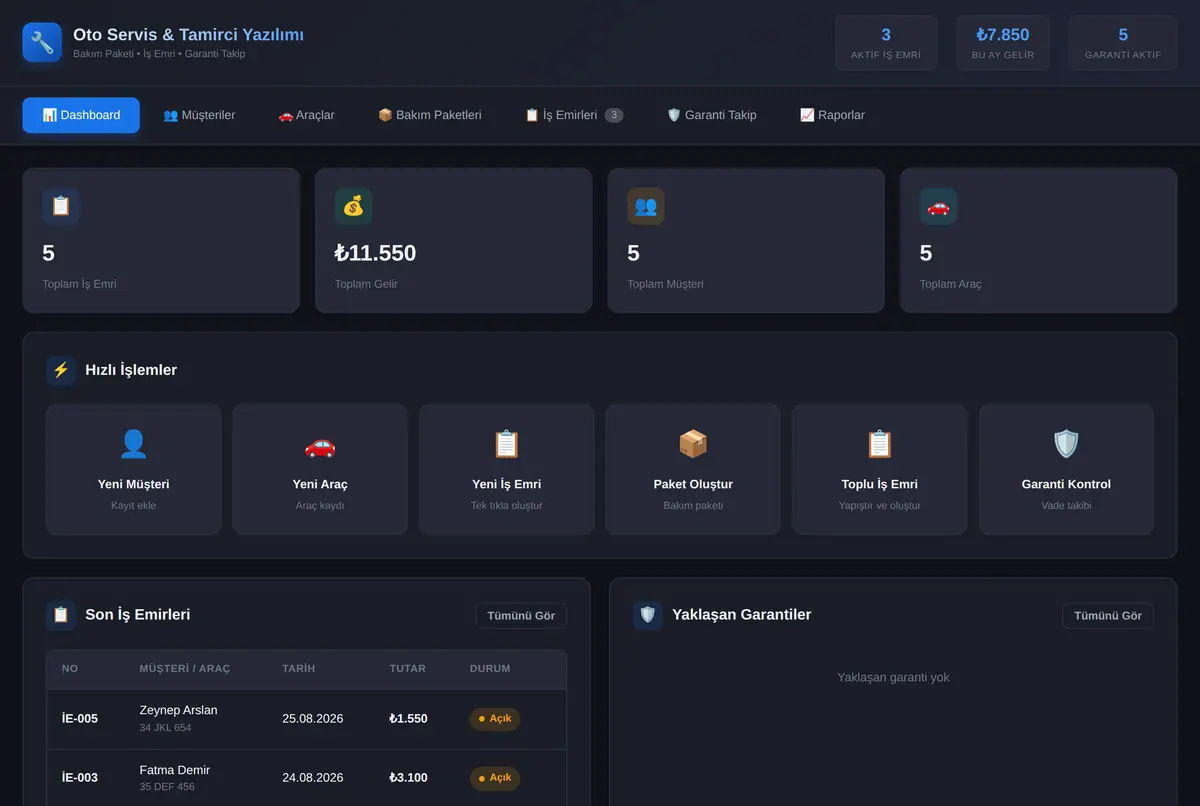Image resolution: width=1200 pixels, height=806 pixels.
Task: Click the Açık status badge for İE-003
Action: pyautogui.click(x=495, y=778)
